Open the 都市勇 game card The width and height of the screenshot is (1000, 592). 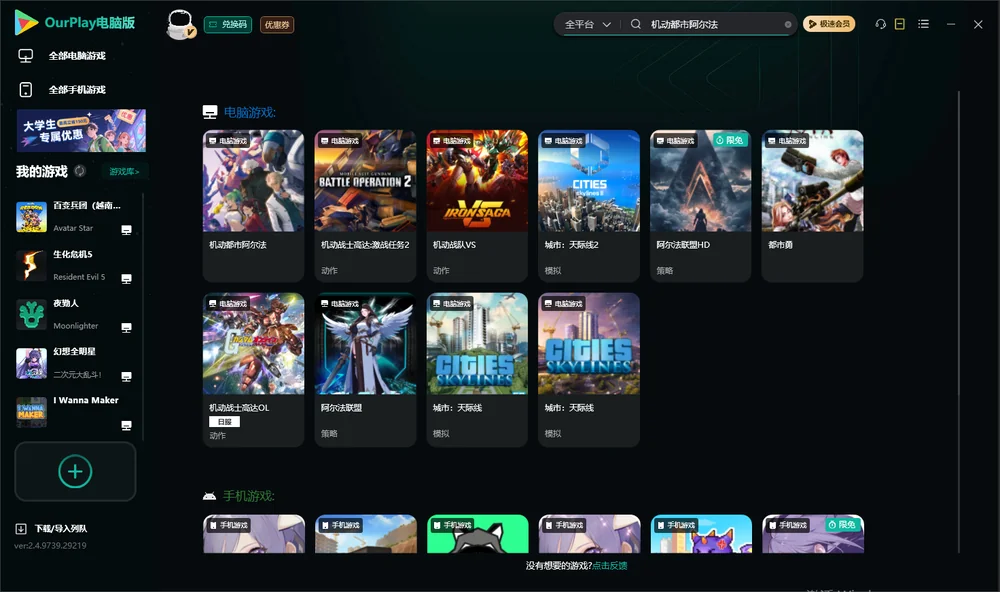[812, 205]
